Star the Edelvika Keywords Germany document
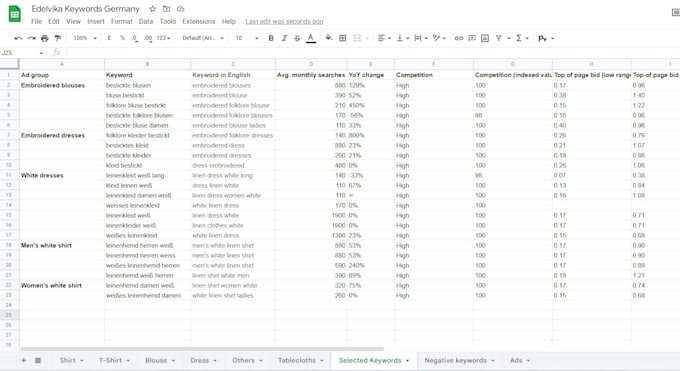The image size is (680, 371). click(x=152, y=9)
